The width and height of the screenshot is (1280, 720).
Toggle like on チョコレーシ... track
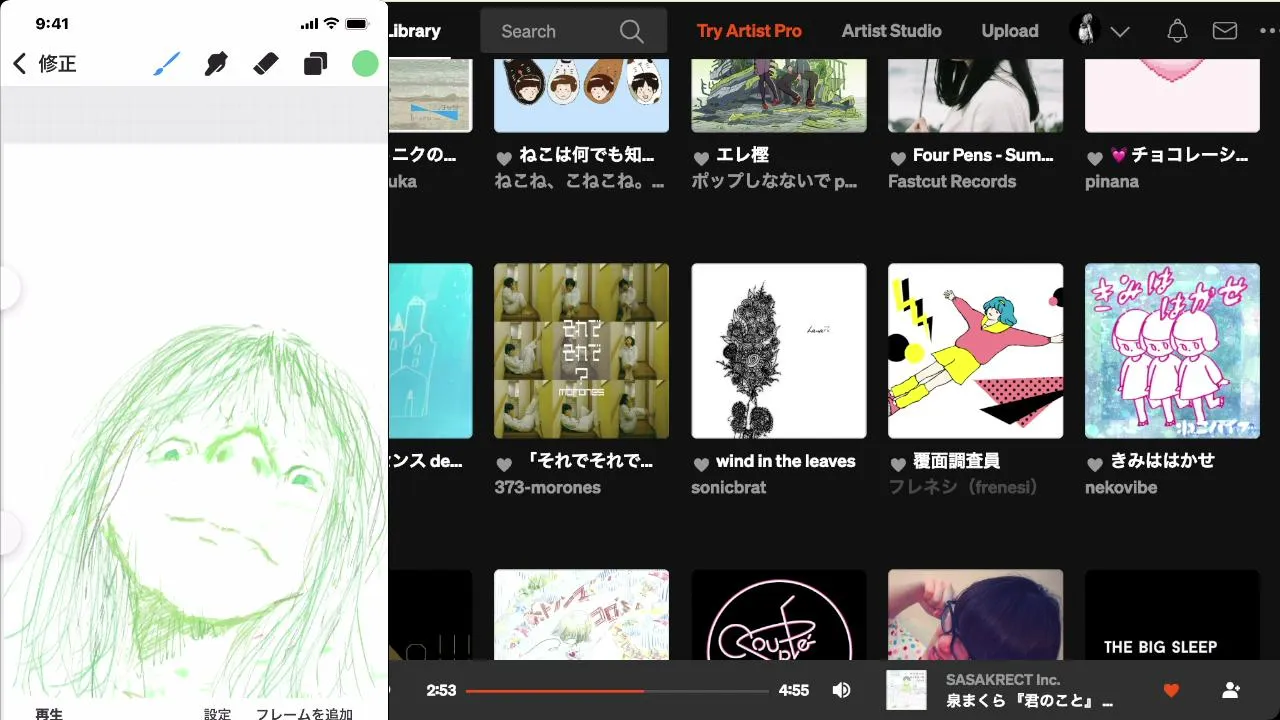1095,158
